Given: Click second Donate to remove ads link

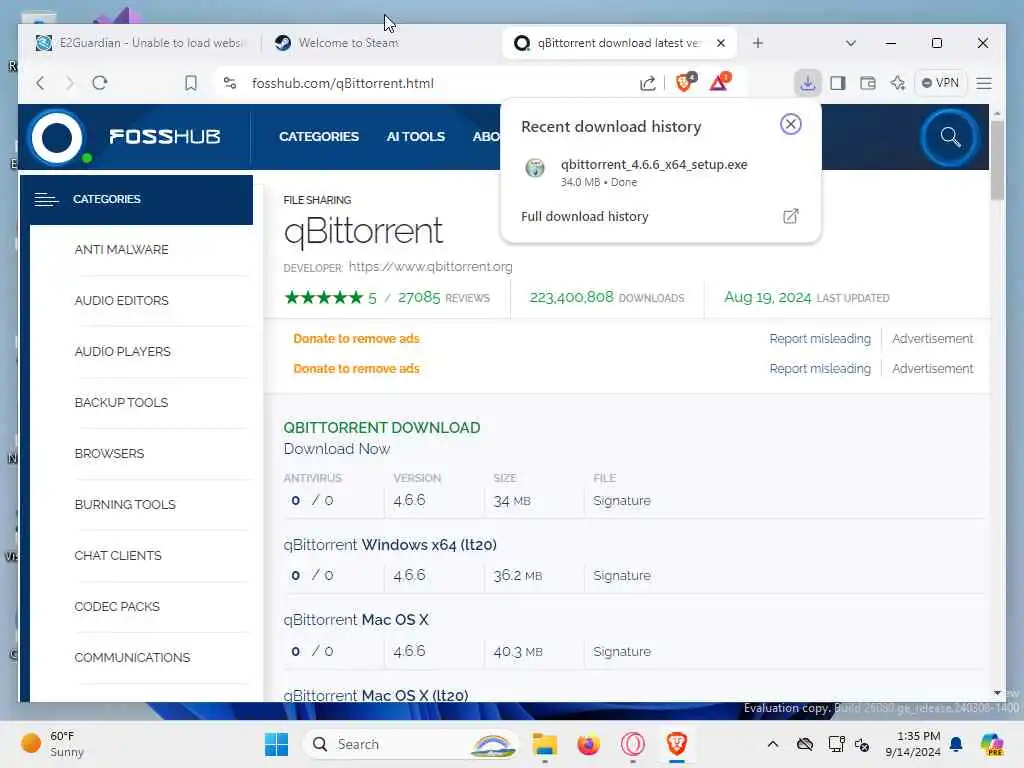Looking at the screenshot, I should 357,368.
